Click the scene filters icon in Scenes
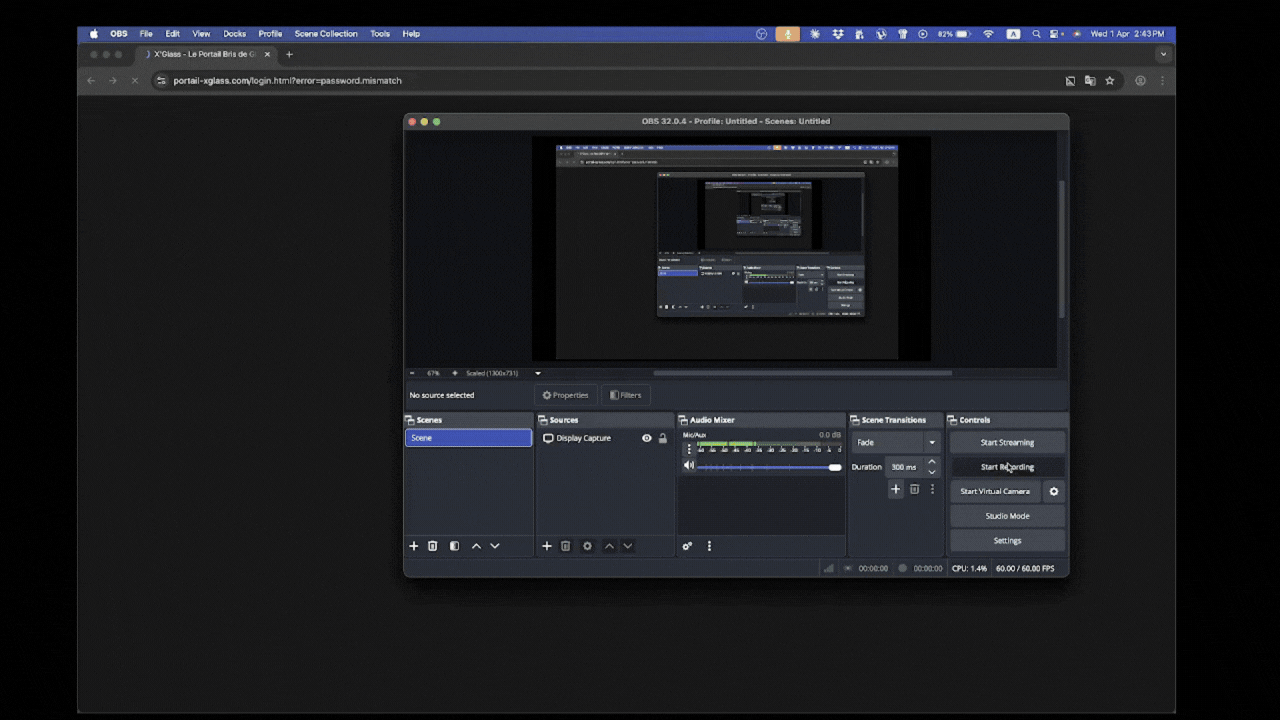1280x720 pixels. click(454, 546)
